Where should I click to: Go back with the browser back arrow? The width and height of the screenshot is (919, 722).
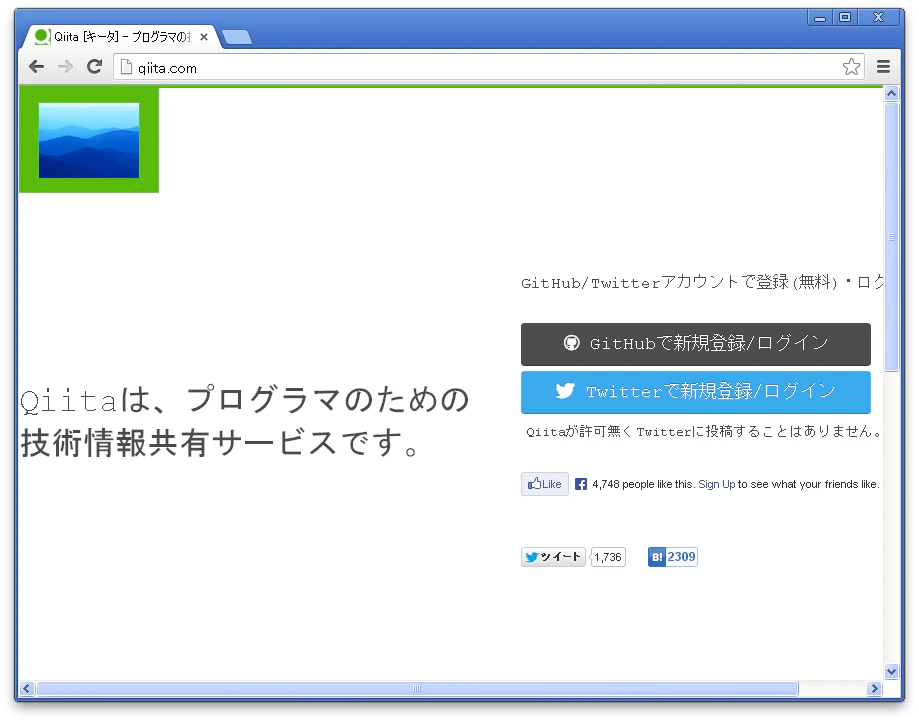click(36, 67)
